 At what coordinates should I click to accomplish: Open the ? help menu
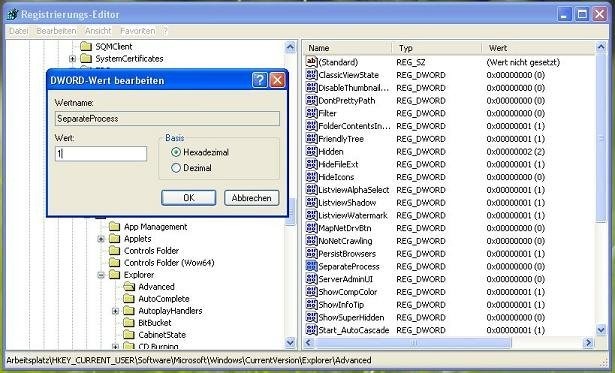tap(165, 31)
